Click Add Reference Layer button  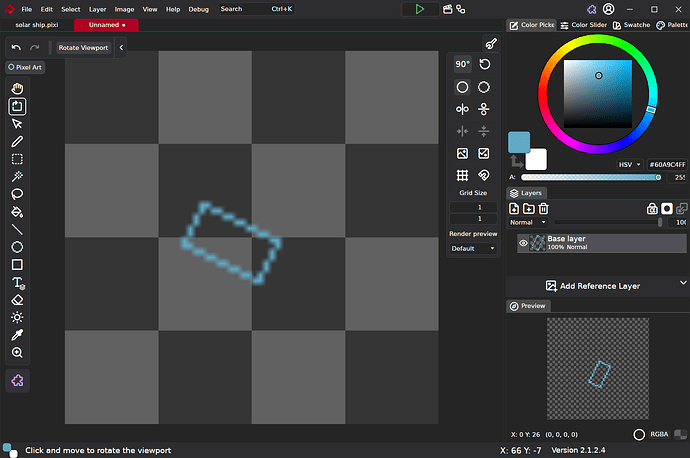click(593, 286)
